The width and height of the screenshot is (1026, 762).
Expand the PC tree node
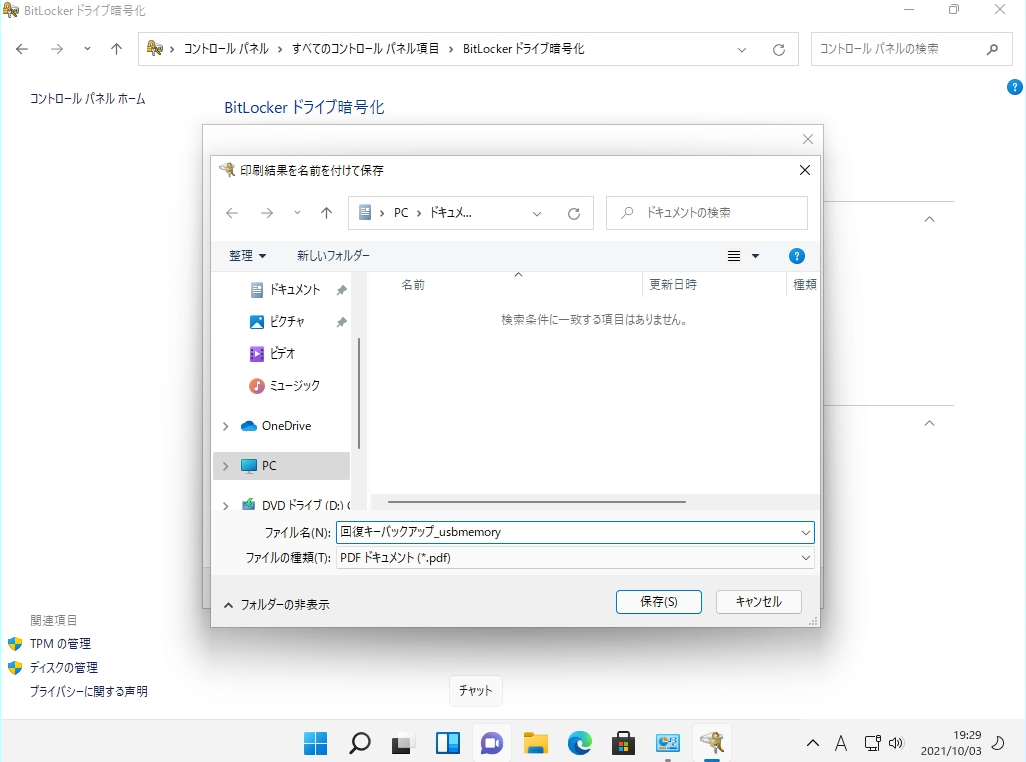(x=226, y=466)
